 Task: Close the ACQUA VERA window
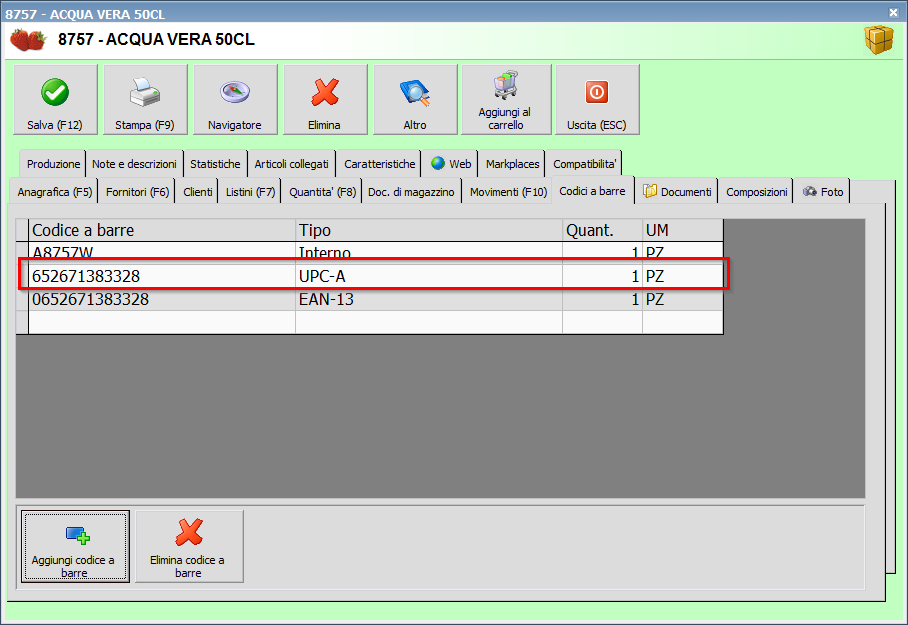click(894, 12)
